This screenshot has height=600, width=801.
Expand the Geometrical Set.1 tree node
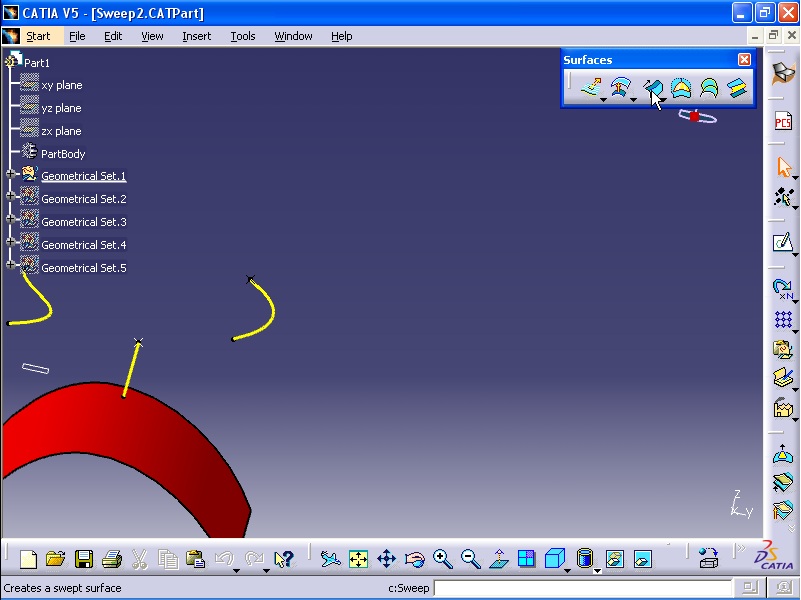tap(8, 175)
